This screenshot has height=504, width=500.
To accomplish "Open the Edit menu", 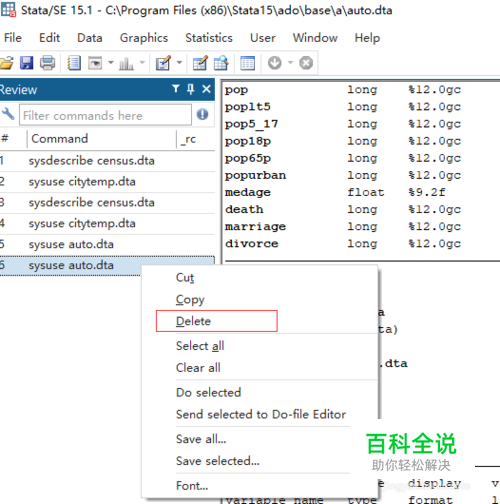I will pos(49,38).
